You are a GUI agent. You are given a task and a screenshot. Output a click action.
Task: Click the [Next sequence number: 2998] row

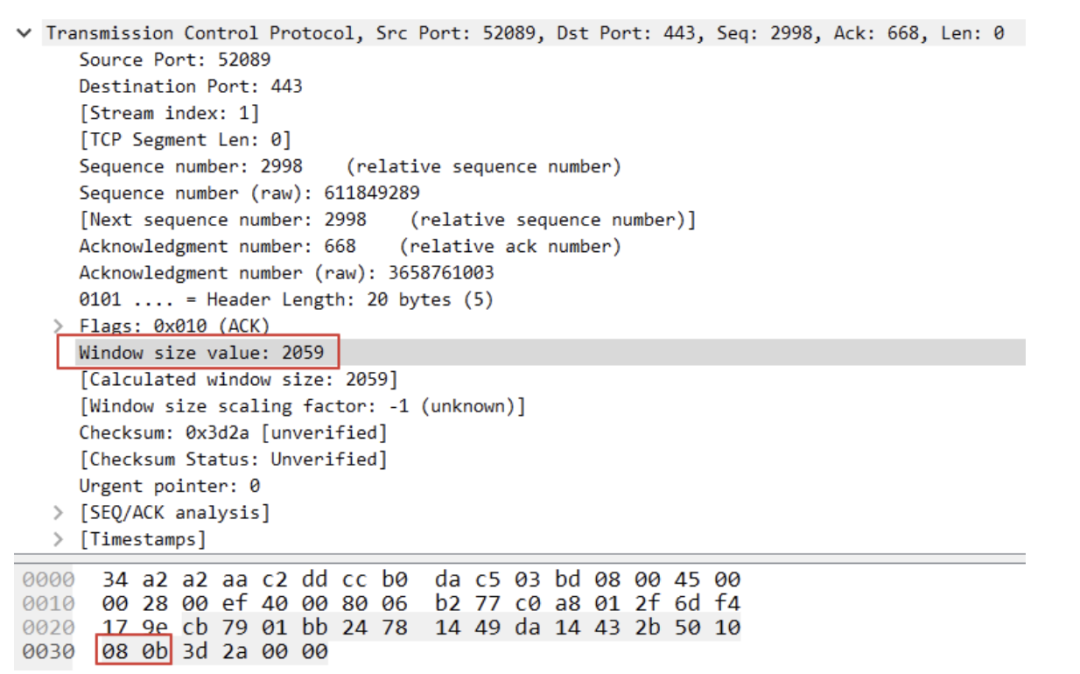(x=387, y=220)
